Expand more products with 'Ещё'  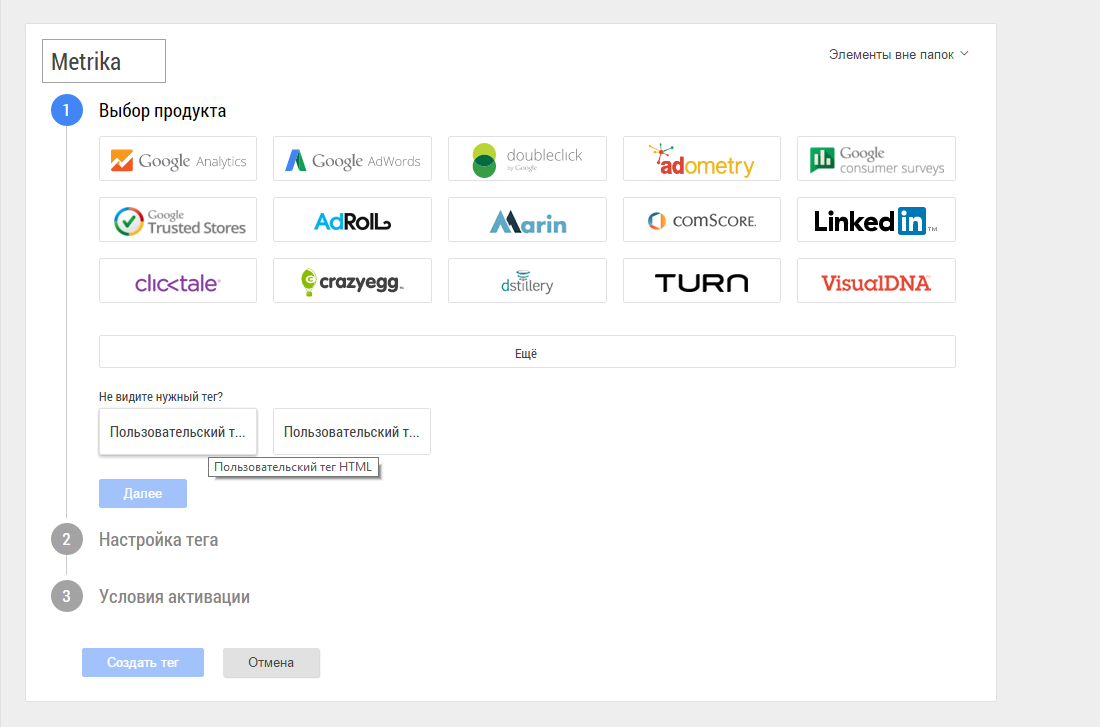point(527,352)
